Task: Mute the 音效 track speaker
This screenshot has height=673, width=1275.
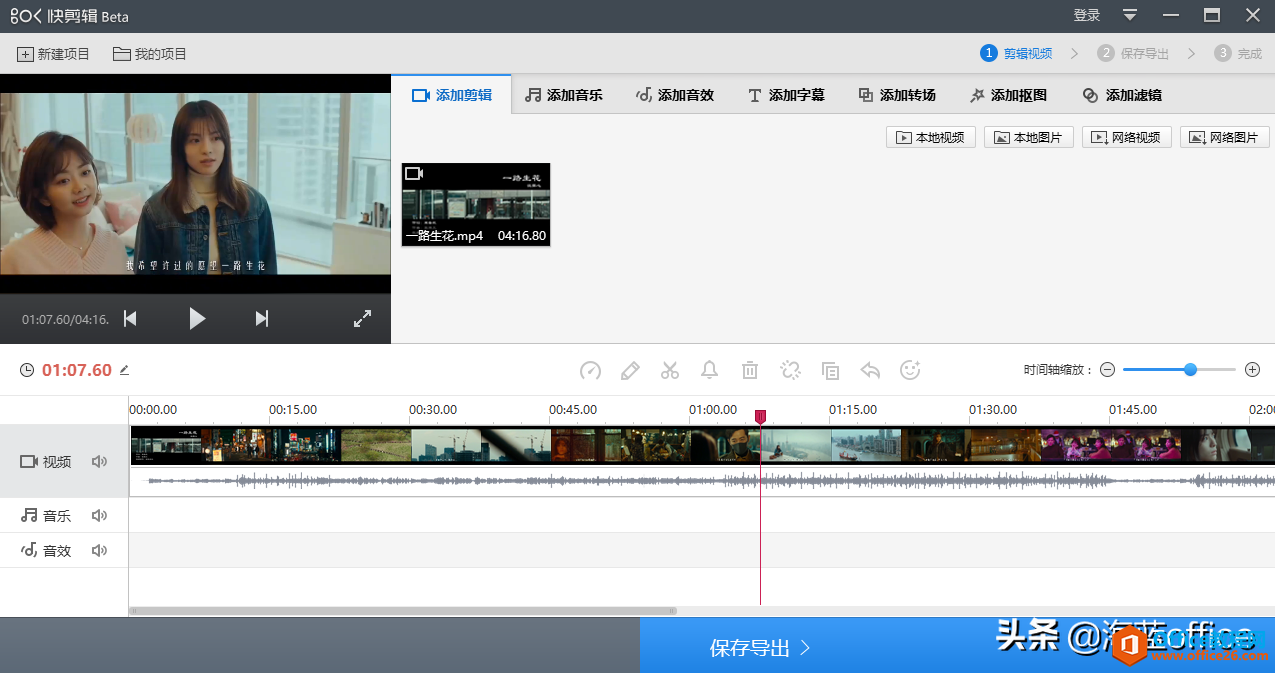Action: pos(99,550)
